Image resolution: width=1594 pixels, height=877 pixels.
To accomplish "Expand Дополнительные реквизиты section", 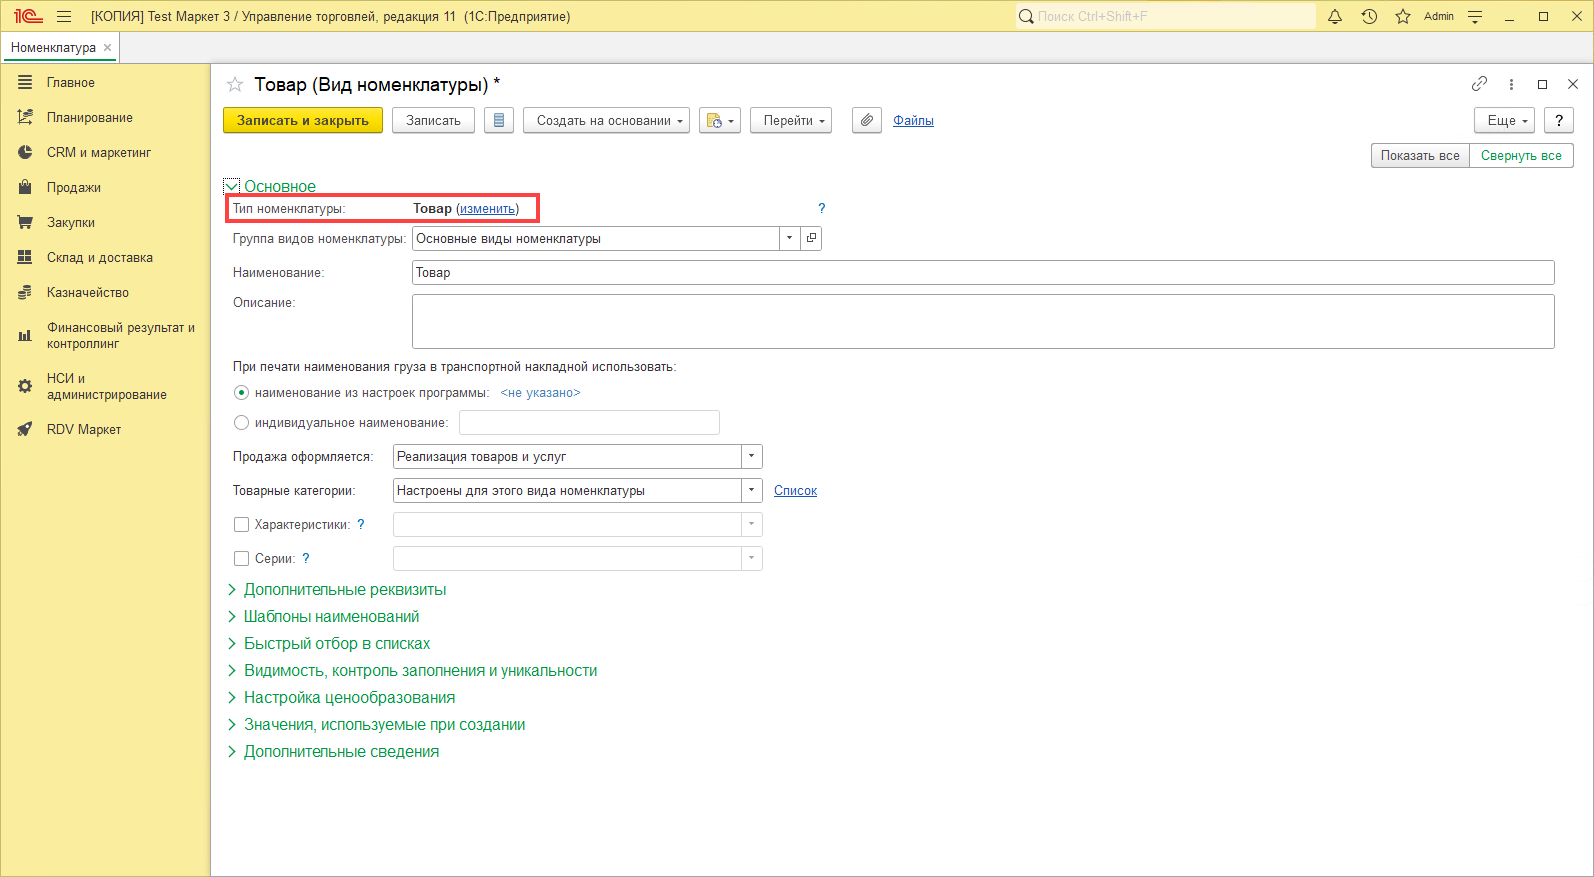I will coord(344,590).
